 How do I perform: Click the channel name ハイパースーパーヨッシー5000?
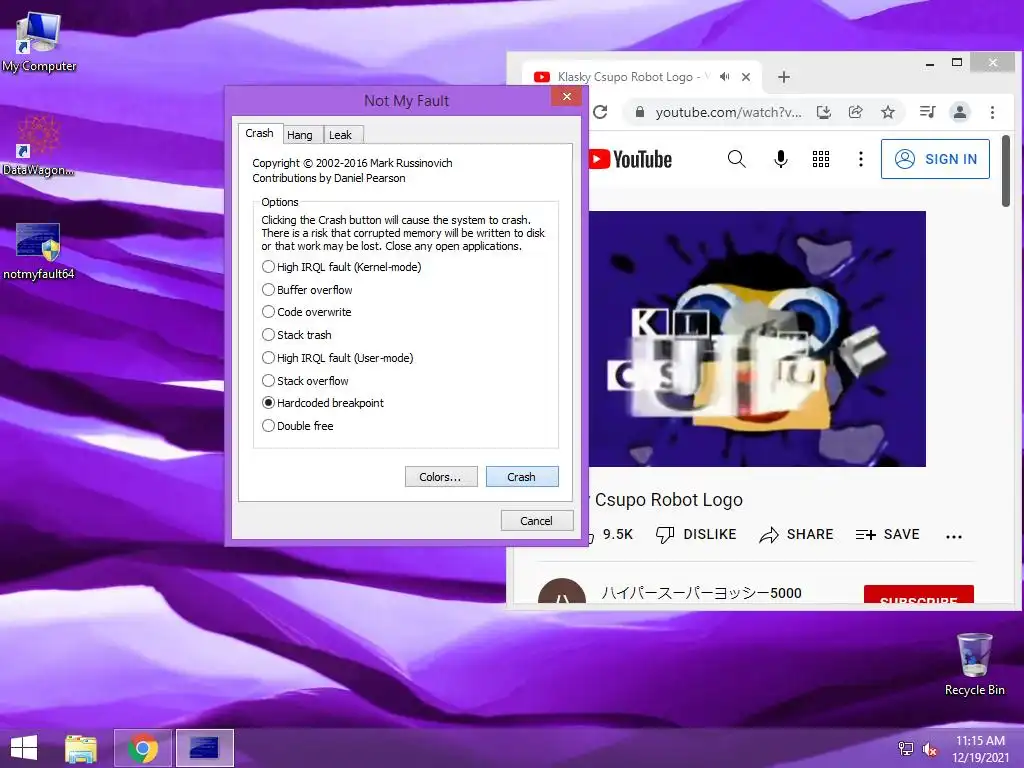(701, 593)
